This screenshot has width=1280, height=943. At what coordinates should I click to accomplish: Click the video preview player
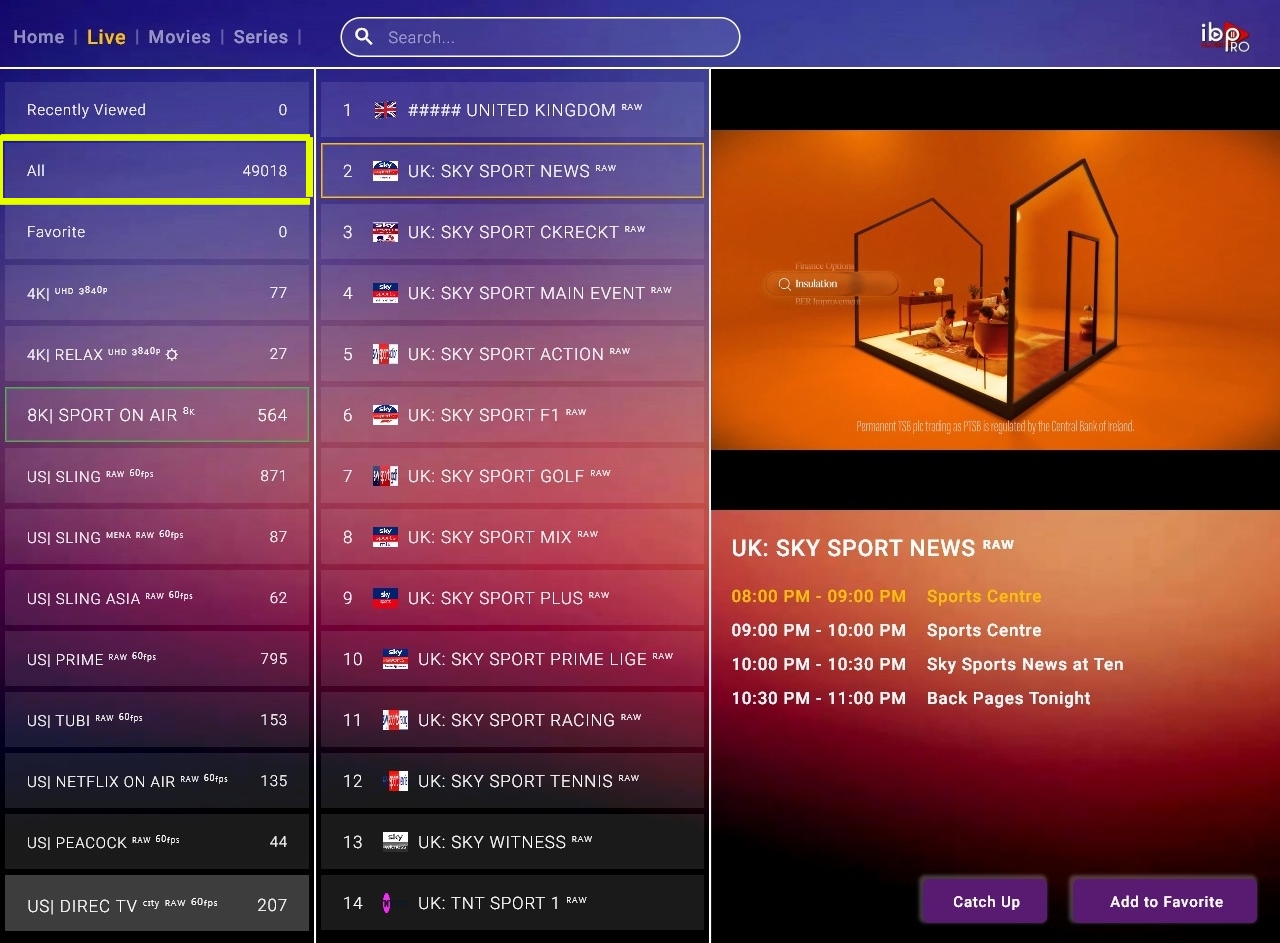click(995, 289)
